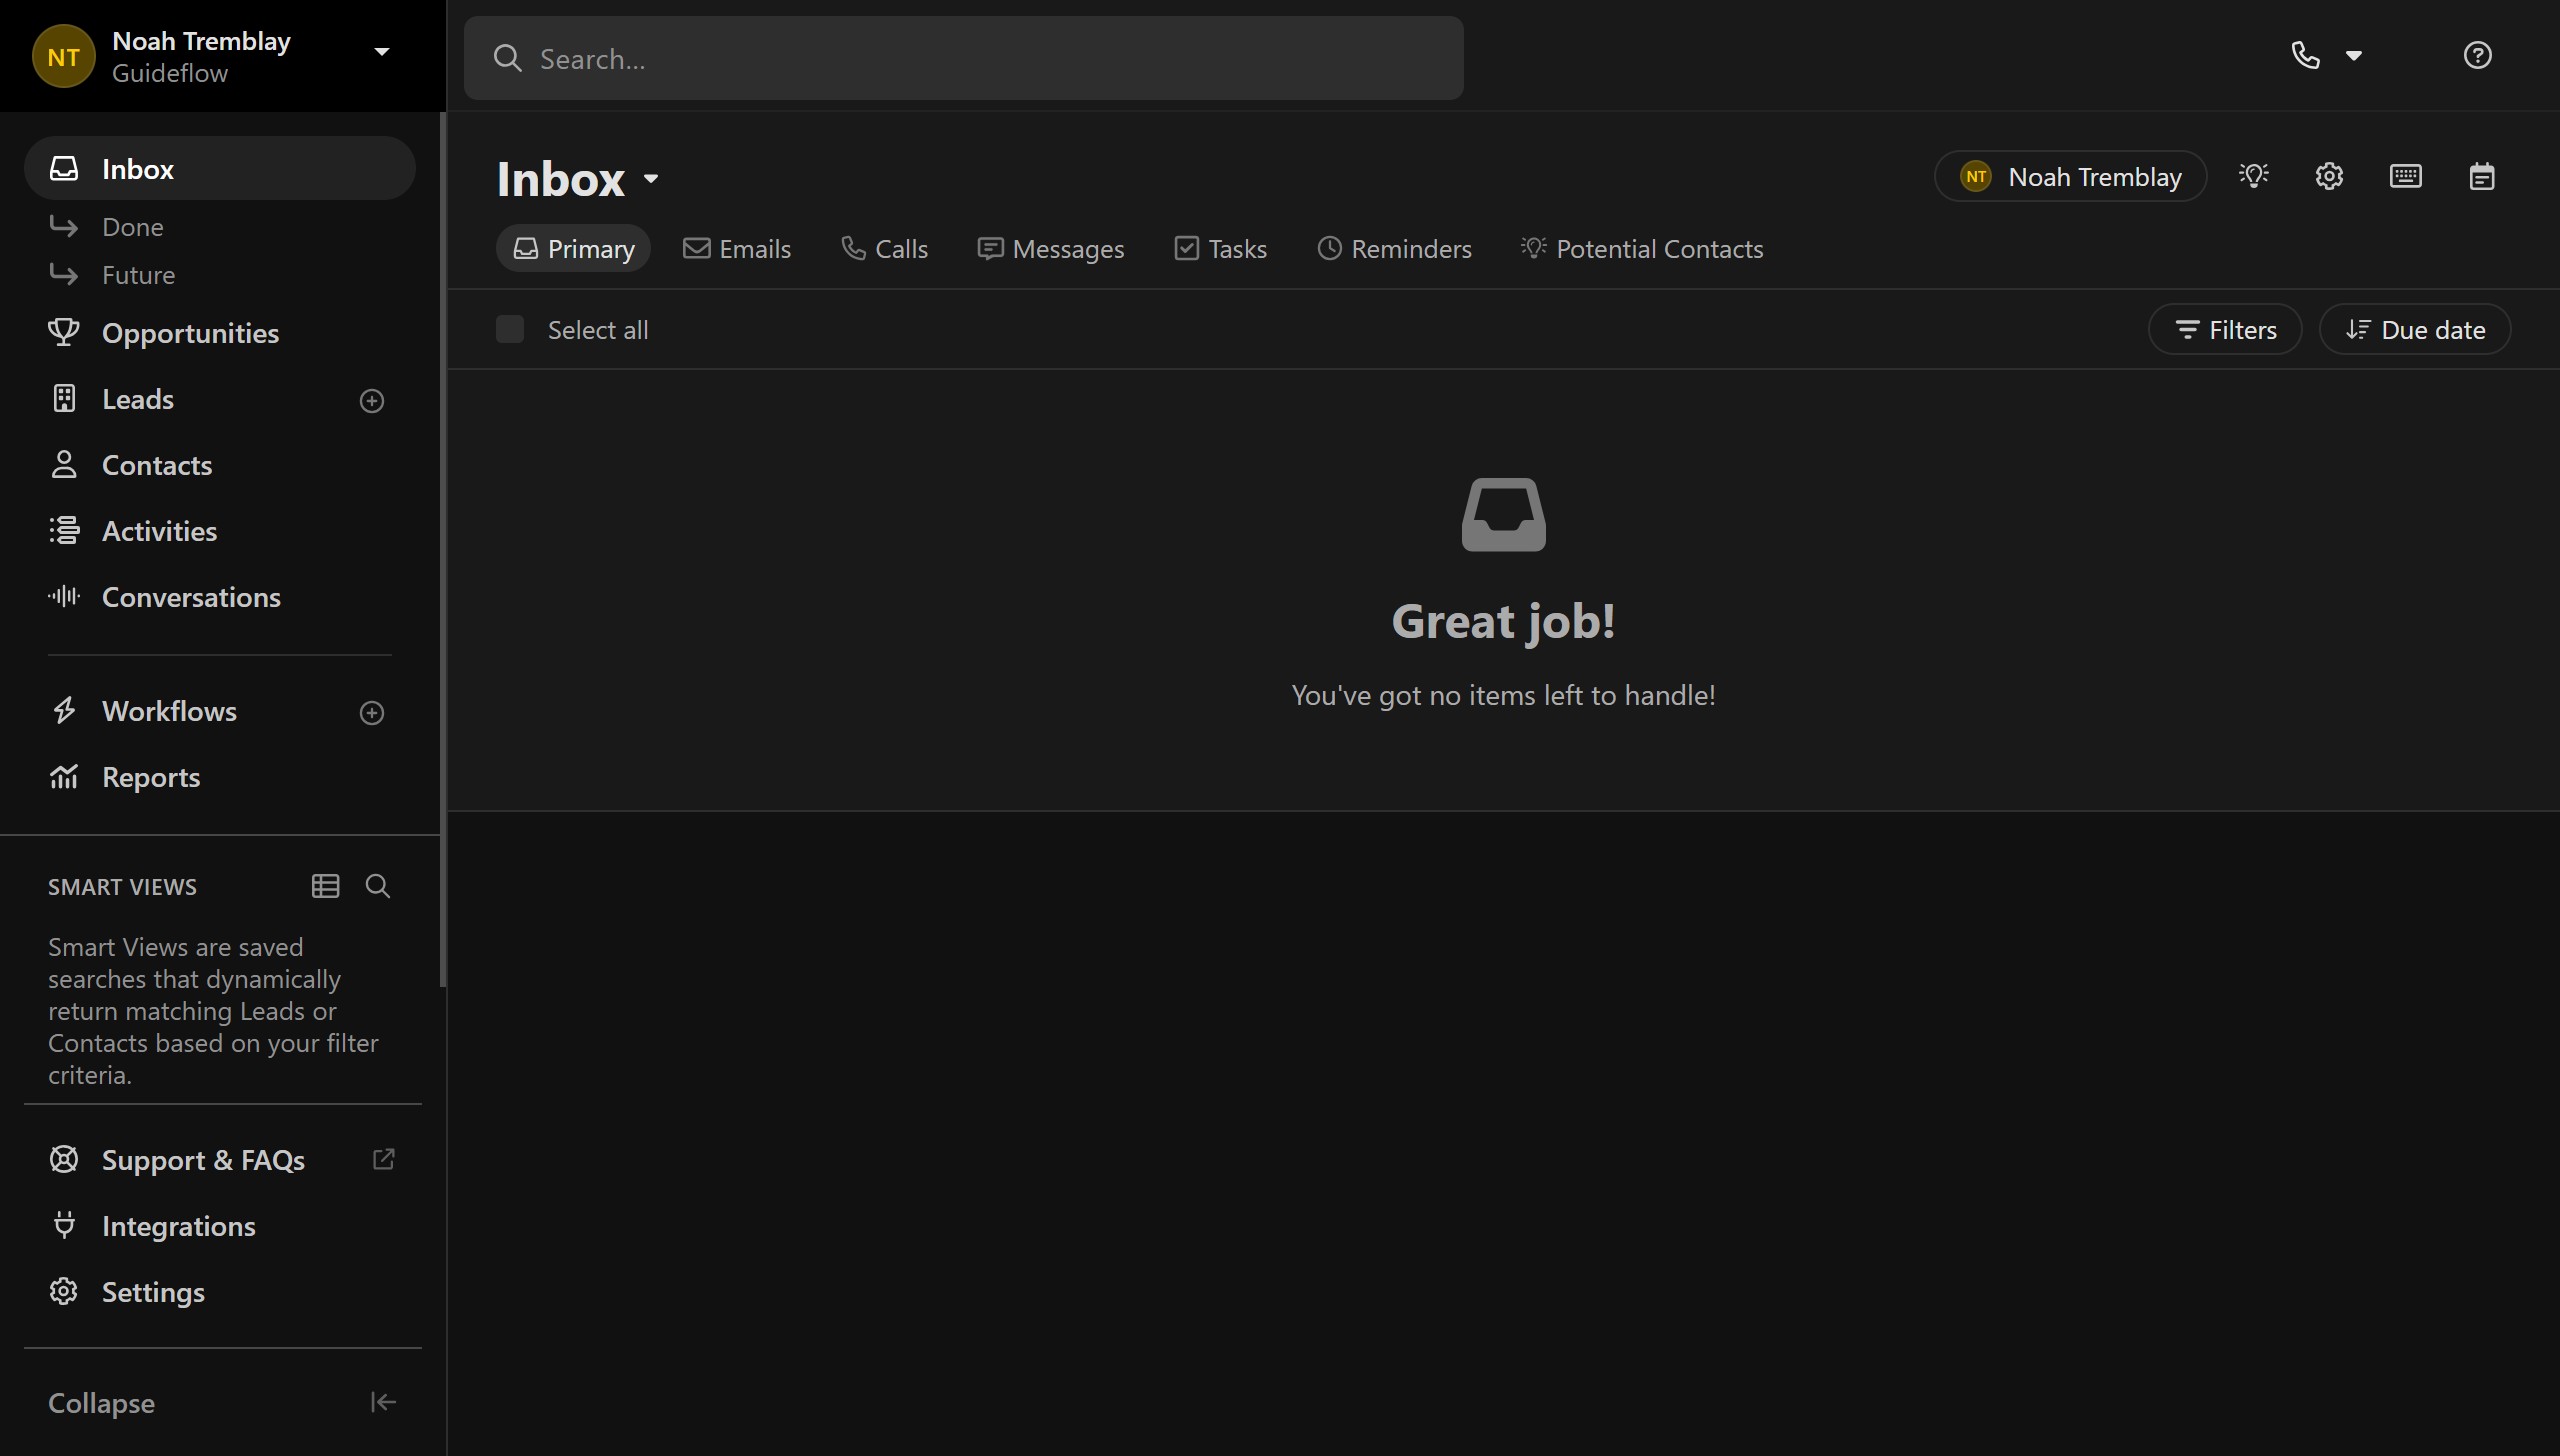Screen dimensions: 2560x1456
Task: Click the person icon next to Contacts
Action: click(64, 464)
